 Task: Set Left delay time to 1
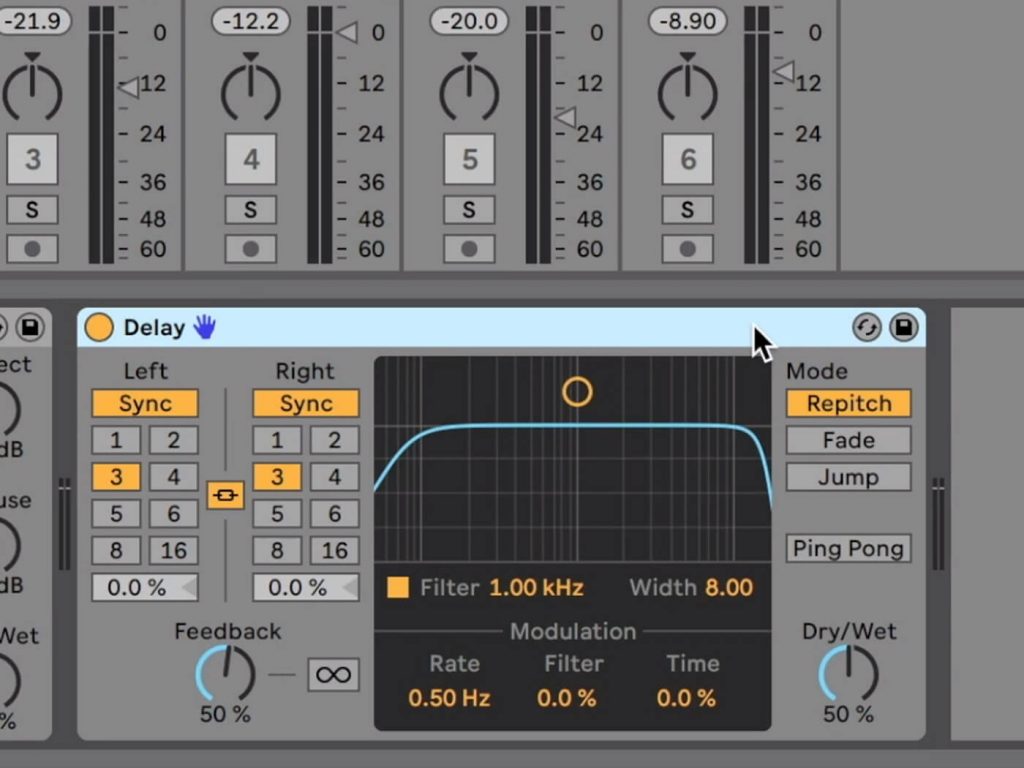116,440
